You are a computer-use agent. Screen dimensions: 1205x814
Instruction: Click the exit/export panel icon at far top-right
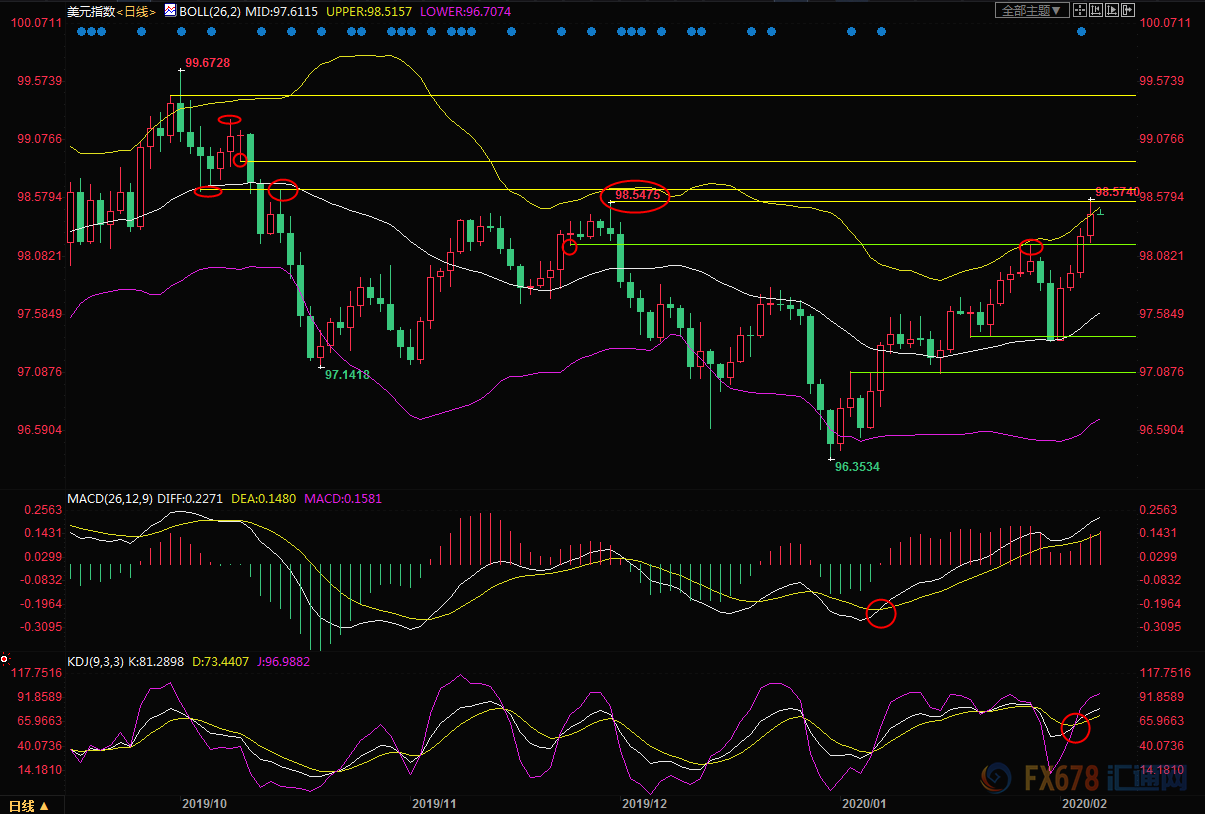[1128, 10]
